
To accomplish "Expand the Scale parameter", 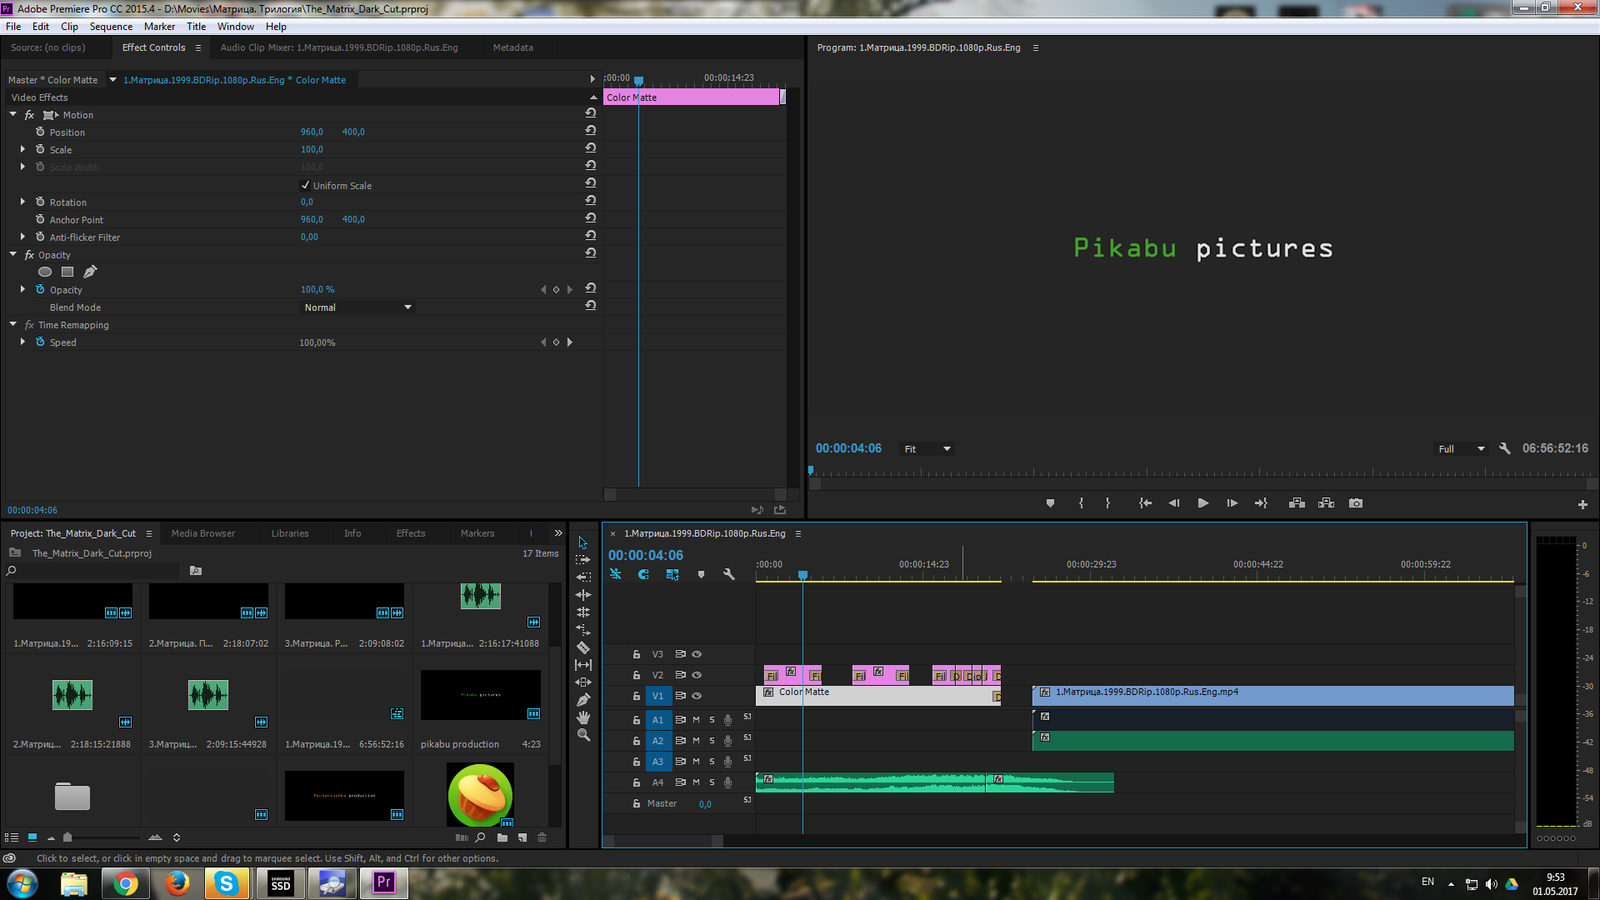I will 23,149.
